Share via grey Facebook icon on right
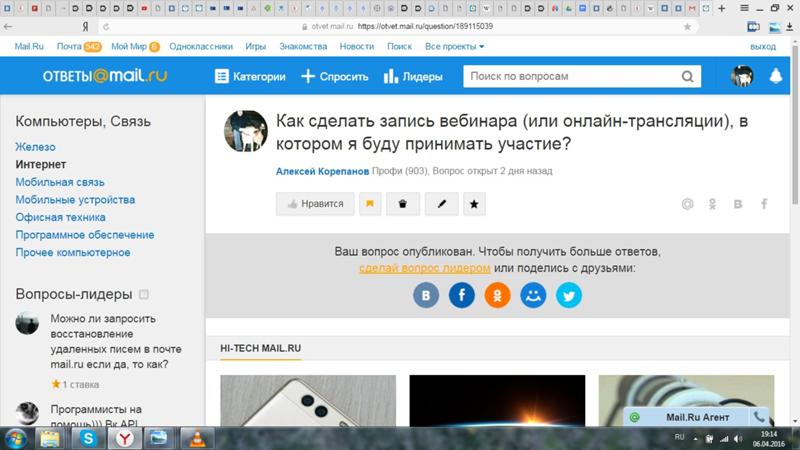800x450 pixels. point(764,204)
